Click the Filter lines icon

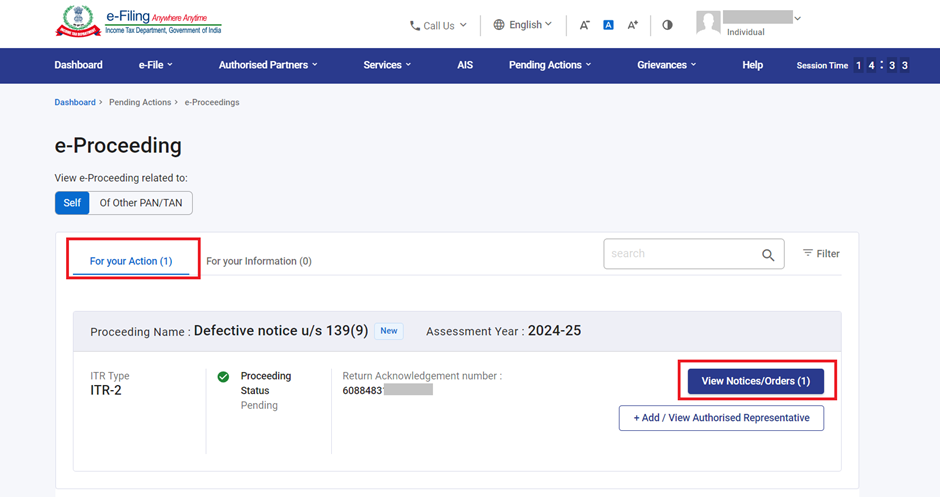click(x=808, y=253)
